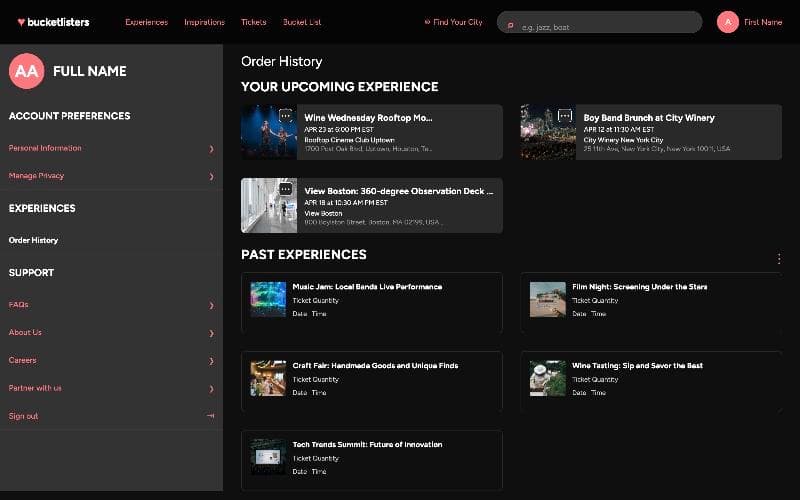Click the Wine Tasting thumbnail image
The image size is (800, 500).
pyautogui.click(x=548, y=378)
